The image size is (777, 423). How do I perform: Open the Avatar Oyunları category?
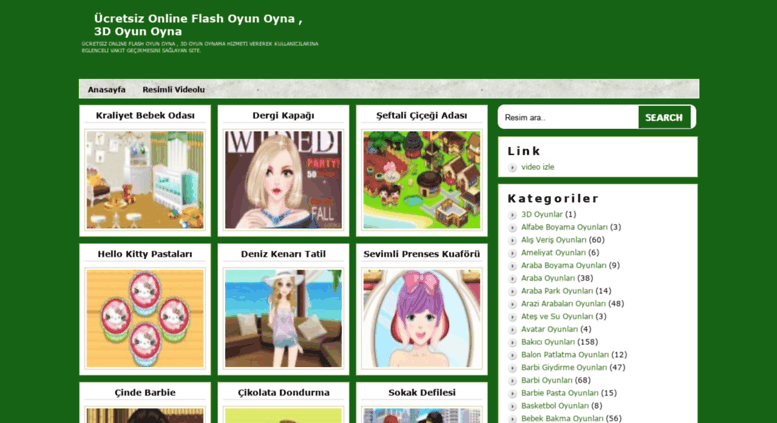point(549,329)
